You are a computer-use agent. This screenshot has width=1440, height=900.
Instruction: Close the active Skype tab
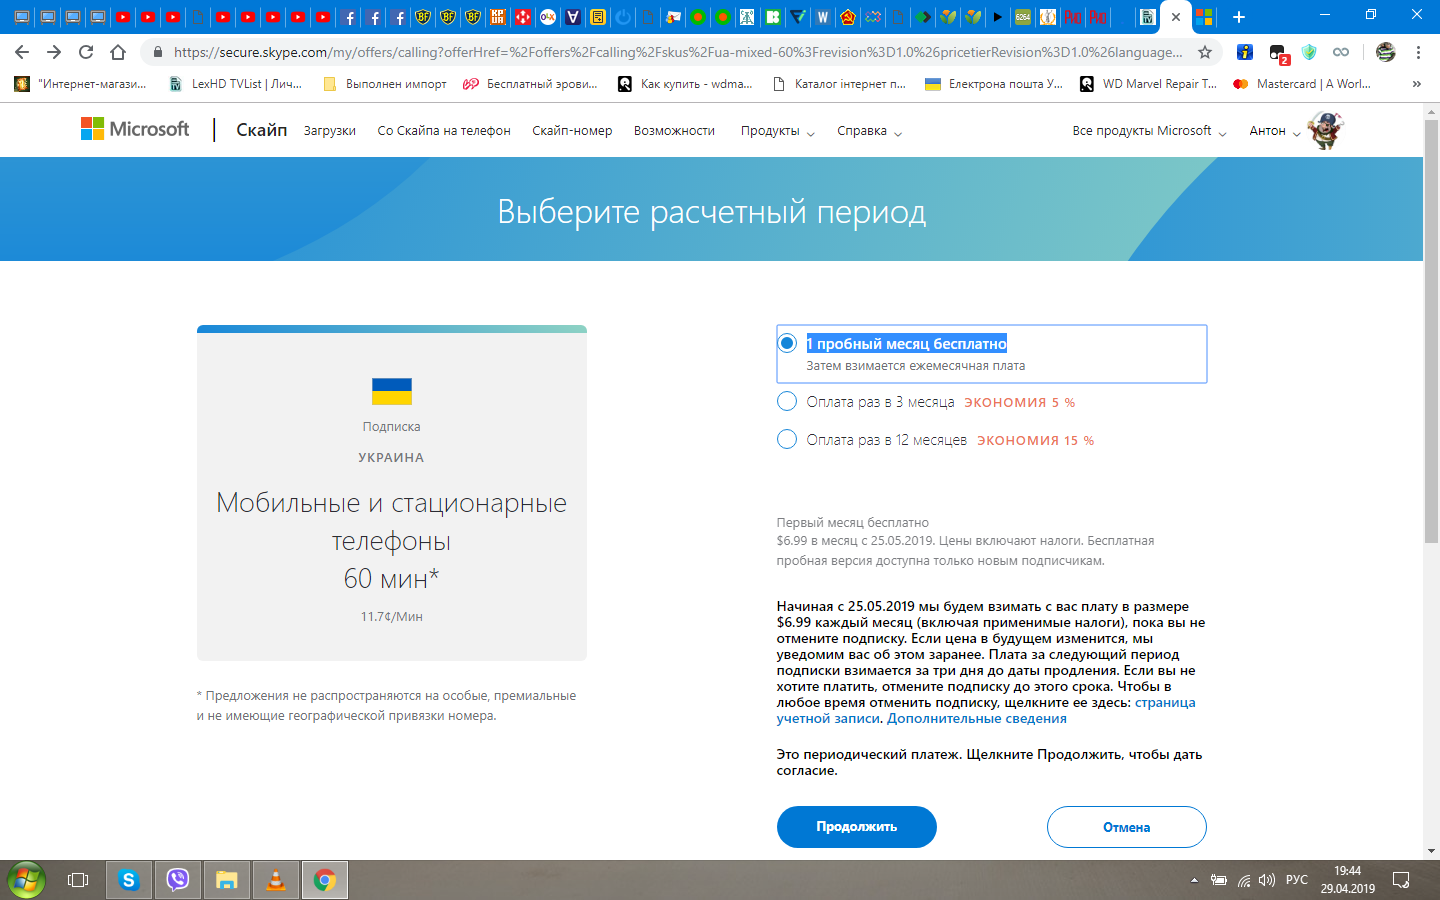[1176, 17]
